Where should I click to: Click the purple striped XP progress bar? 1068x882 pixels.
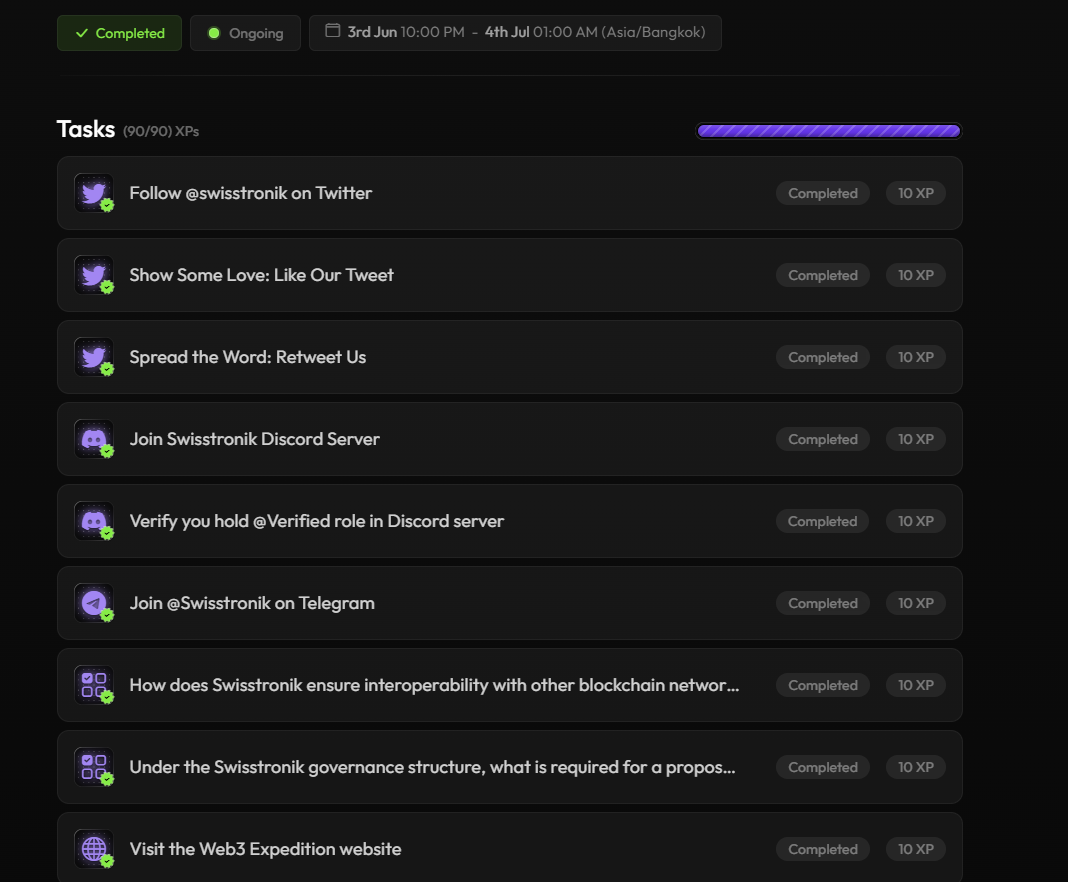(828, 131)
